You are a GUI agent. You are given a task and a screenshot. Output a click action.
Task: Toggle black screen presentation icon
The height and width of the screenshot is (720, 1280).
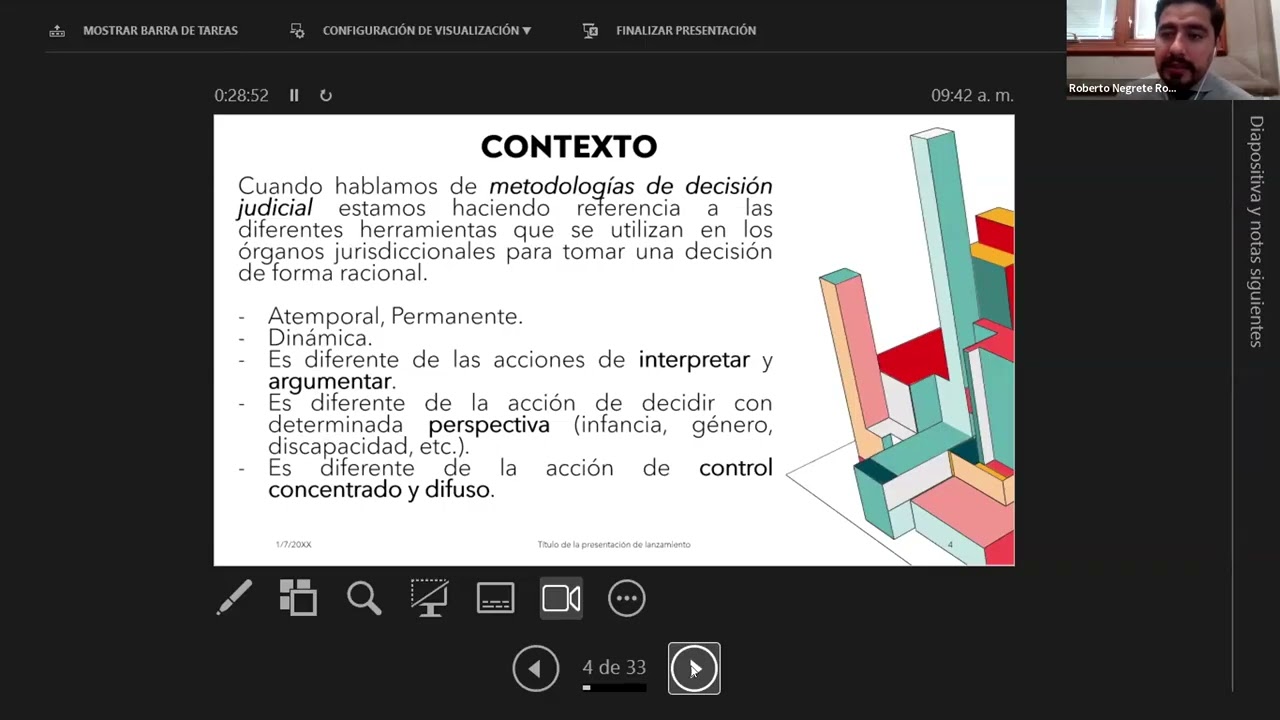point(430,598)
